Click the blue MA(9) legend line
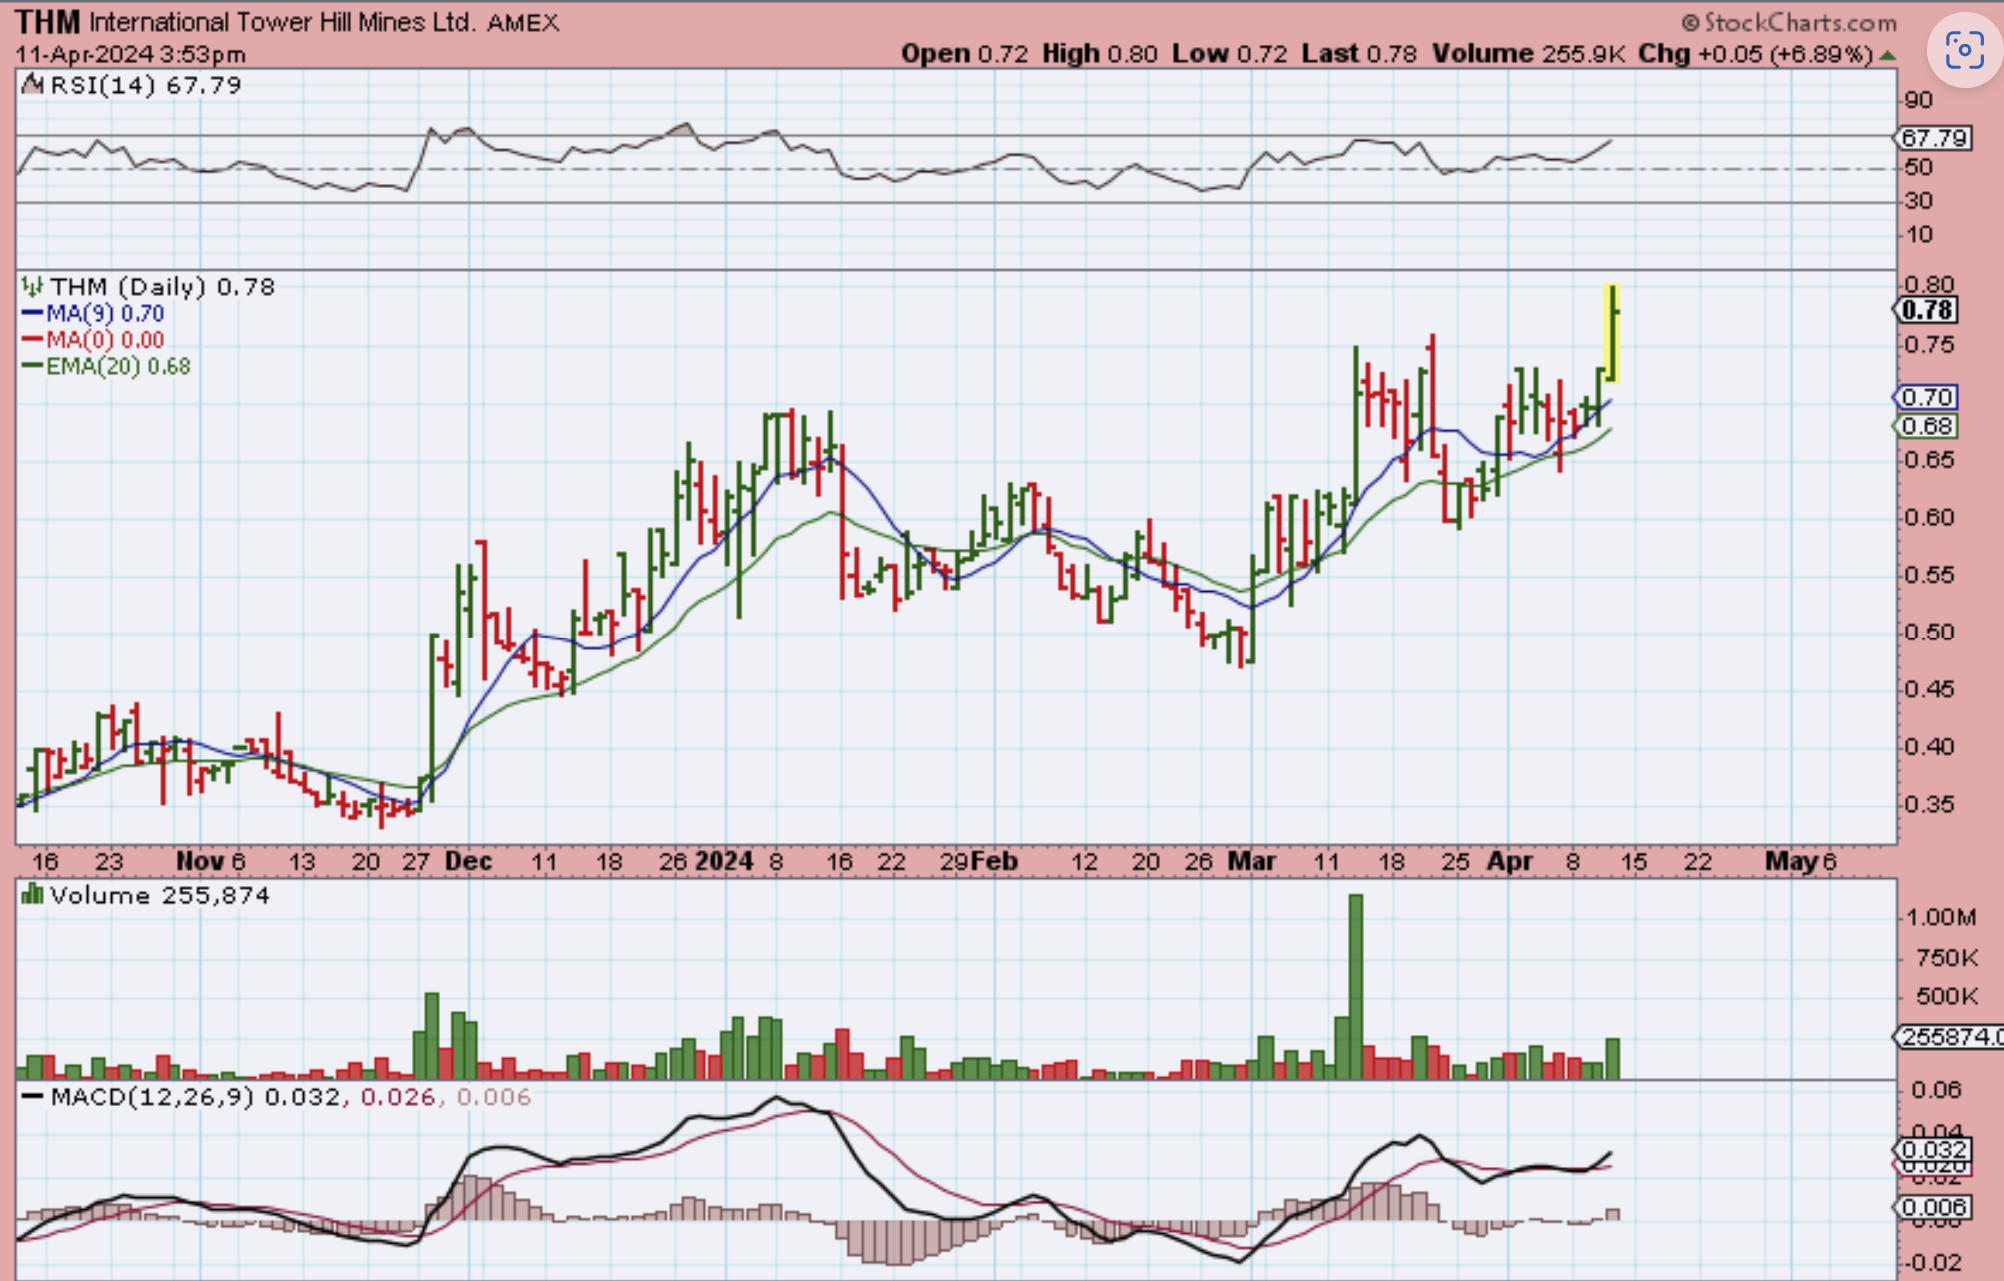Viewport: 2004px width, 1281px height. (32, 314)
